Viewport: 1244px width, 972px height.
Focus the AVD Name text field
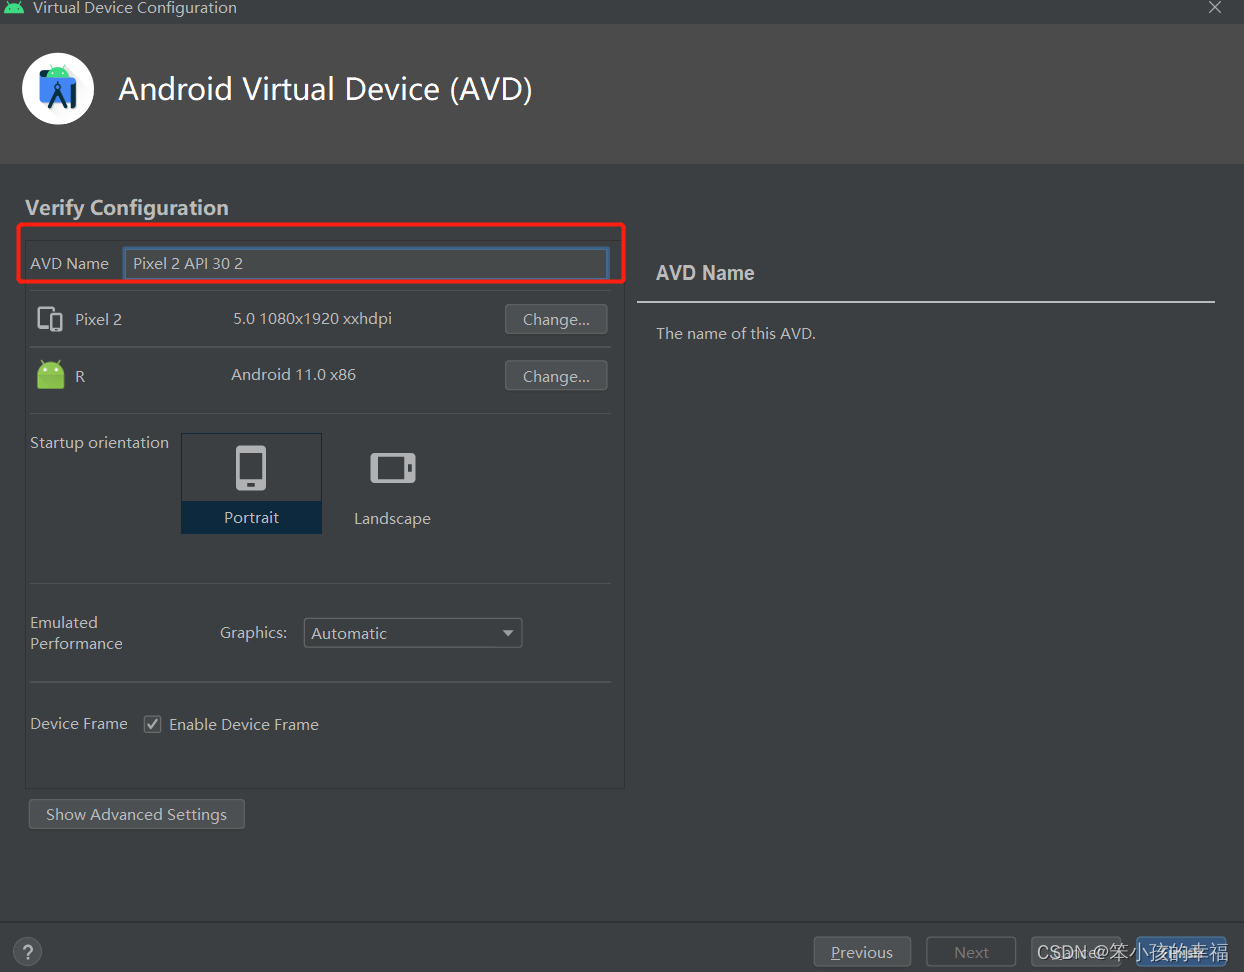pyautogui.click(x=366, y=263)
